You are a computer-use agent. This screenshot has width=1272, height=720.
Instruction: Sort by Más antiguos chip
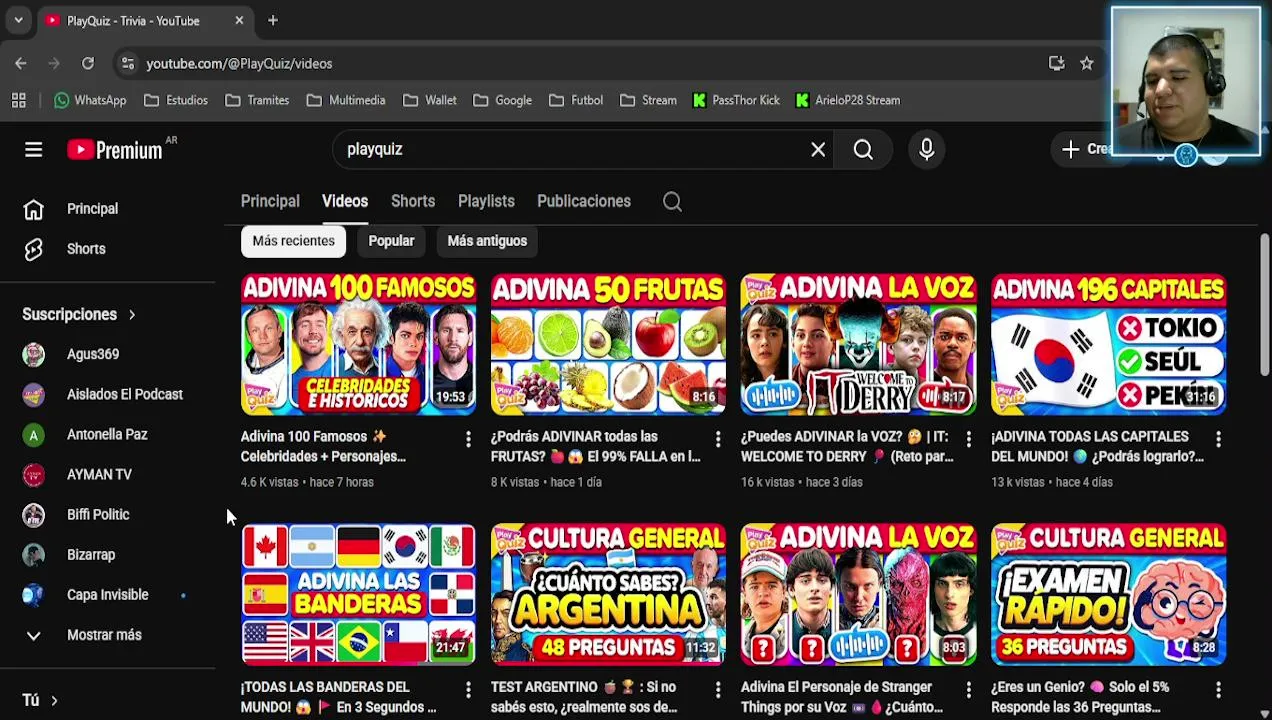click(487, 241)
